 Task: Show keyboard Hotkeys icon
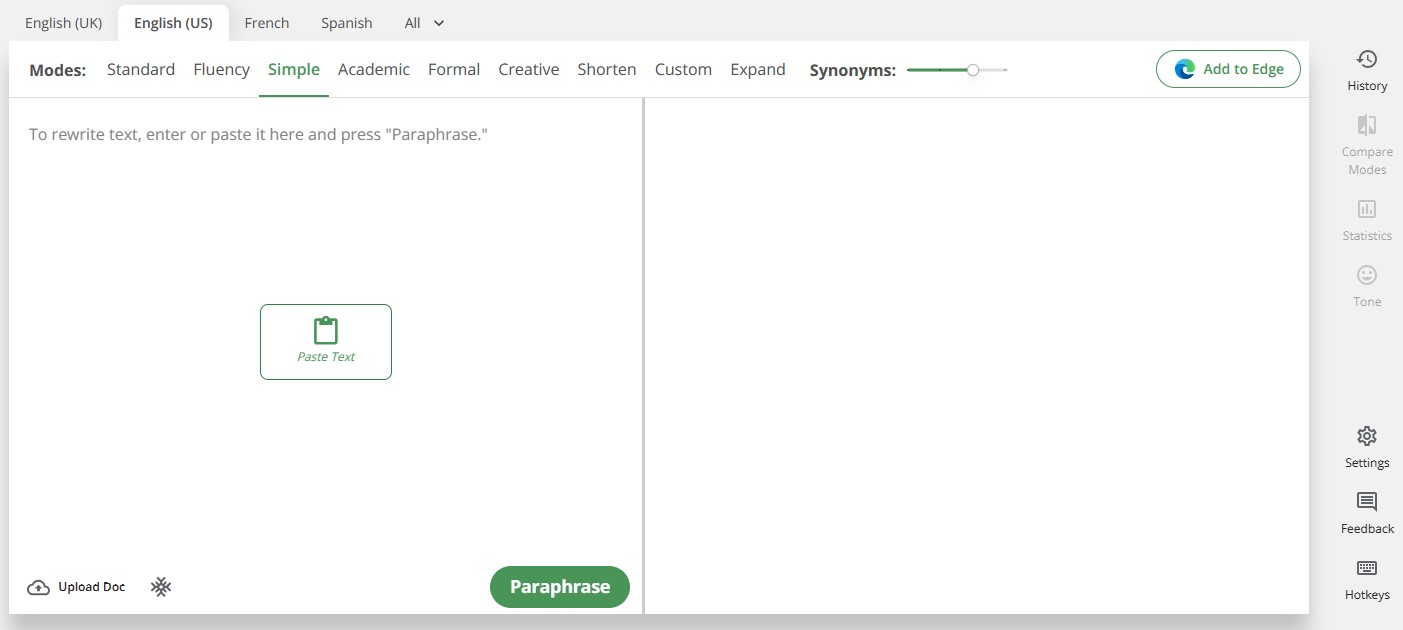tap(1367, 568)
